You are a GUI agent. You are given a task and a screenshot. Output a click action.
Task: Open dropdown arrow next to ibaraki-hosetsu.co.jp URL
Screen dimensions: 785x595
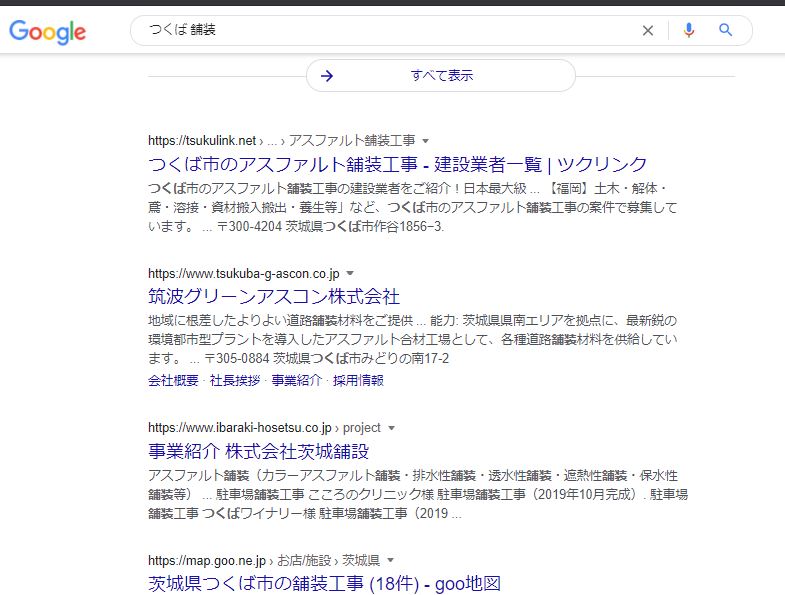point(391,428)
